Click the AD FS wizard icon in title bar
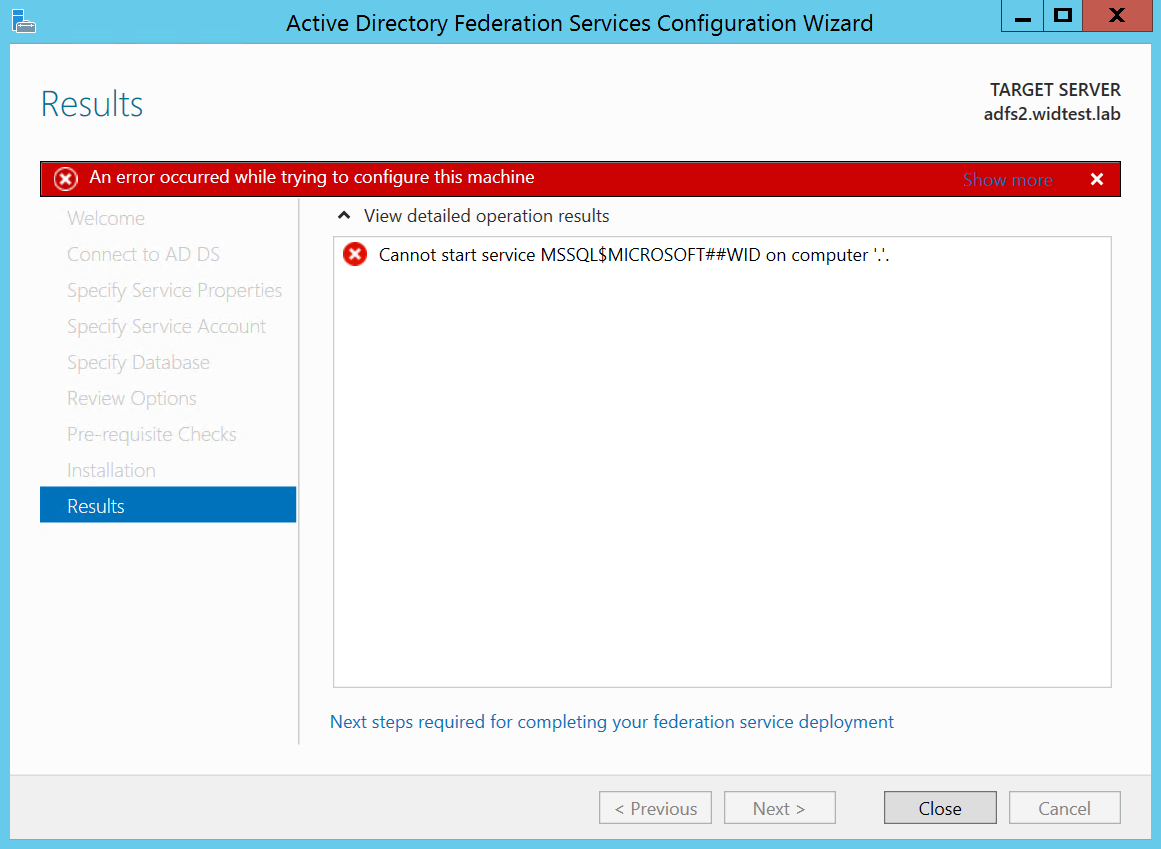The width and height of the screenshot is (1161, 849). click(x=23, y=21)
